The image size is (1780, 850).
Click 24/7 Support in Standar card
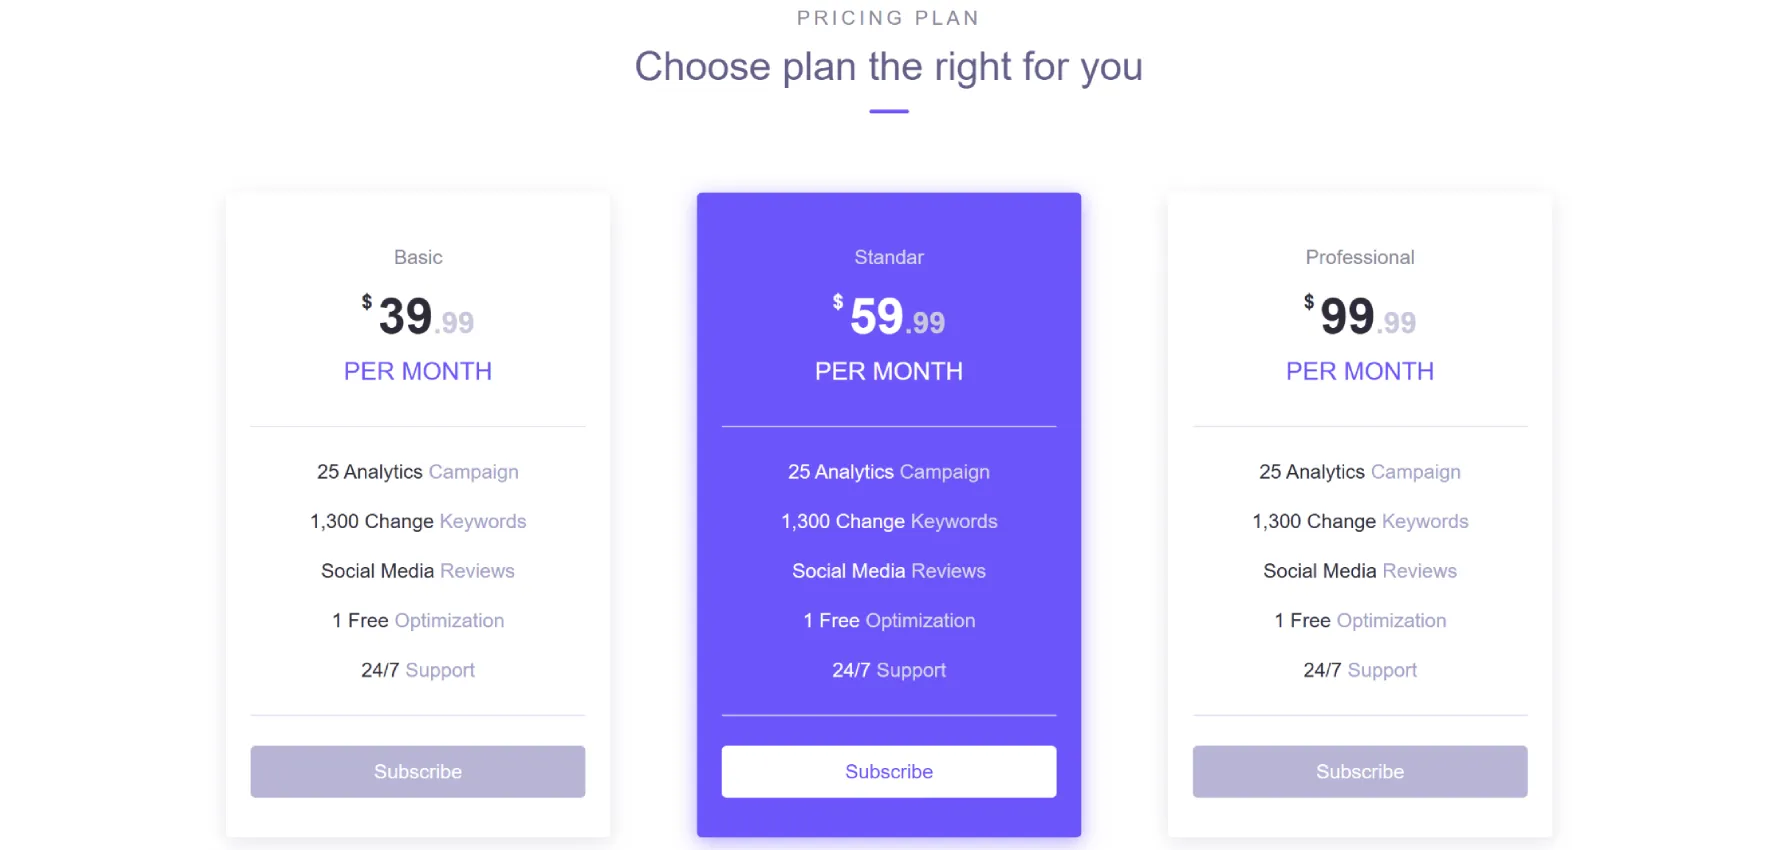889,670
